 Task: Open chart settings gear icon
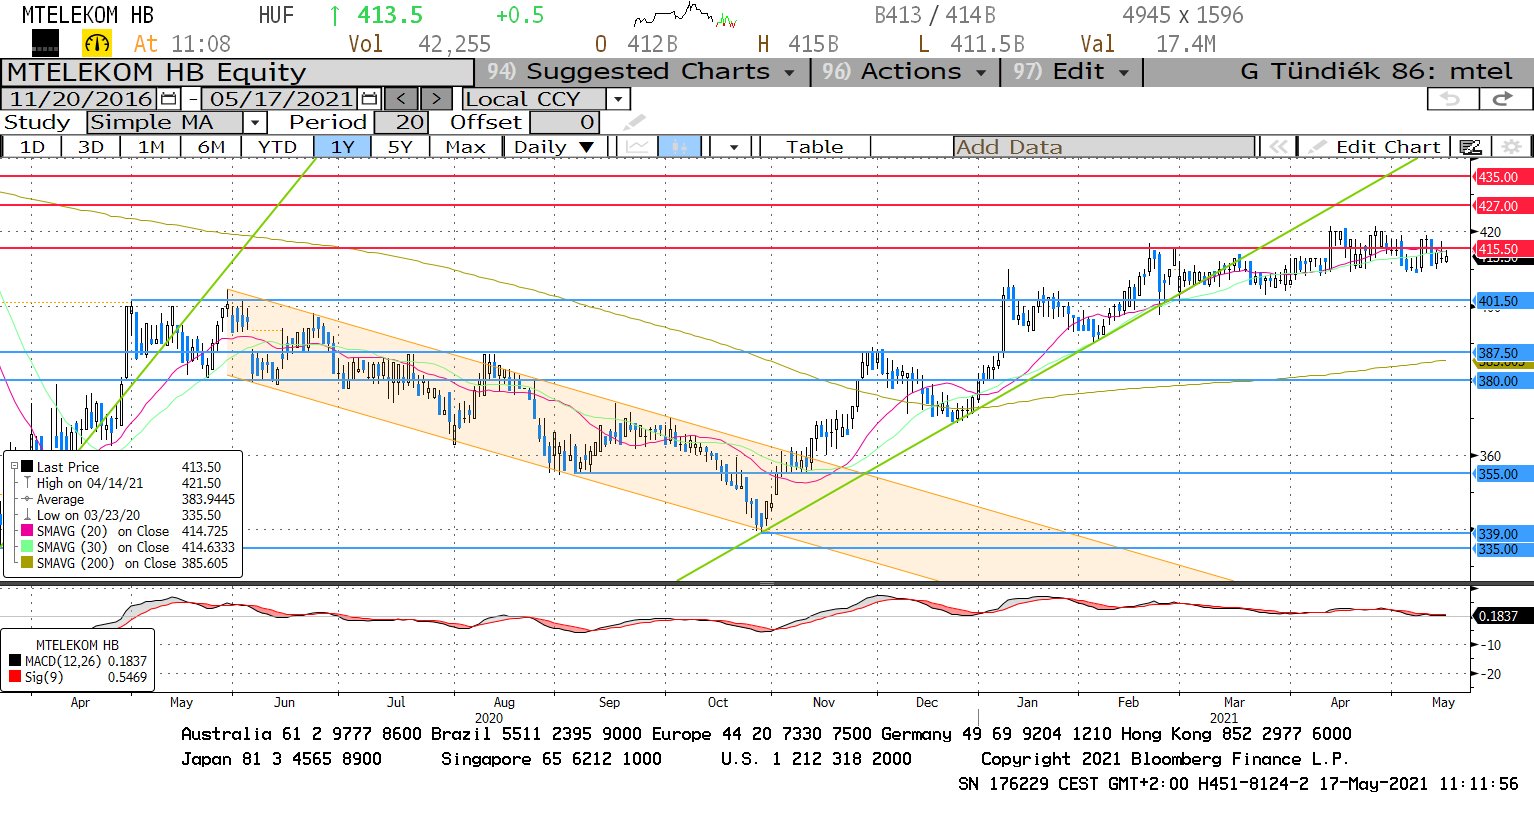point(1512,147)
